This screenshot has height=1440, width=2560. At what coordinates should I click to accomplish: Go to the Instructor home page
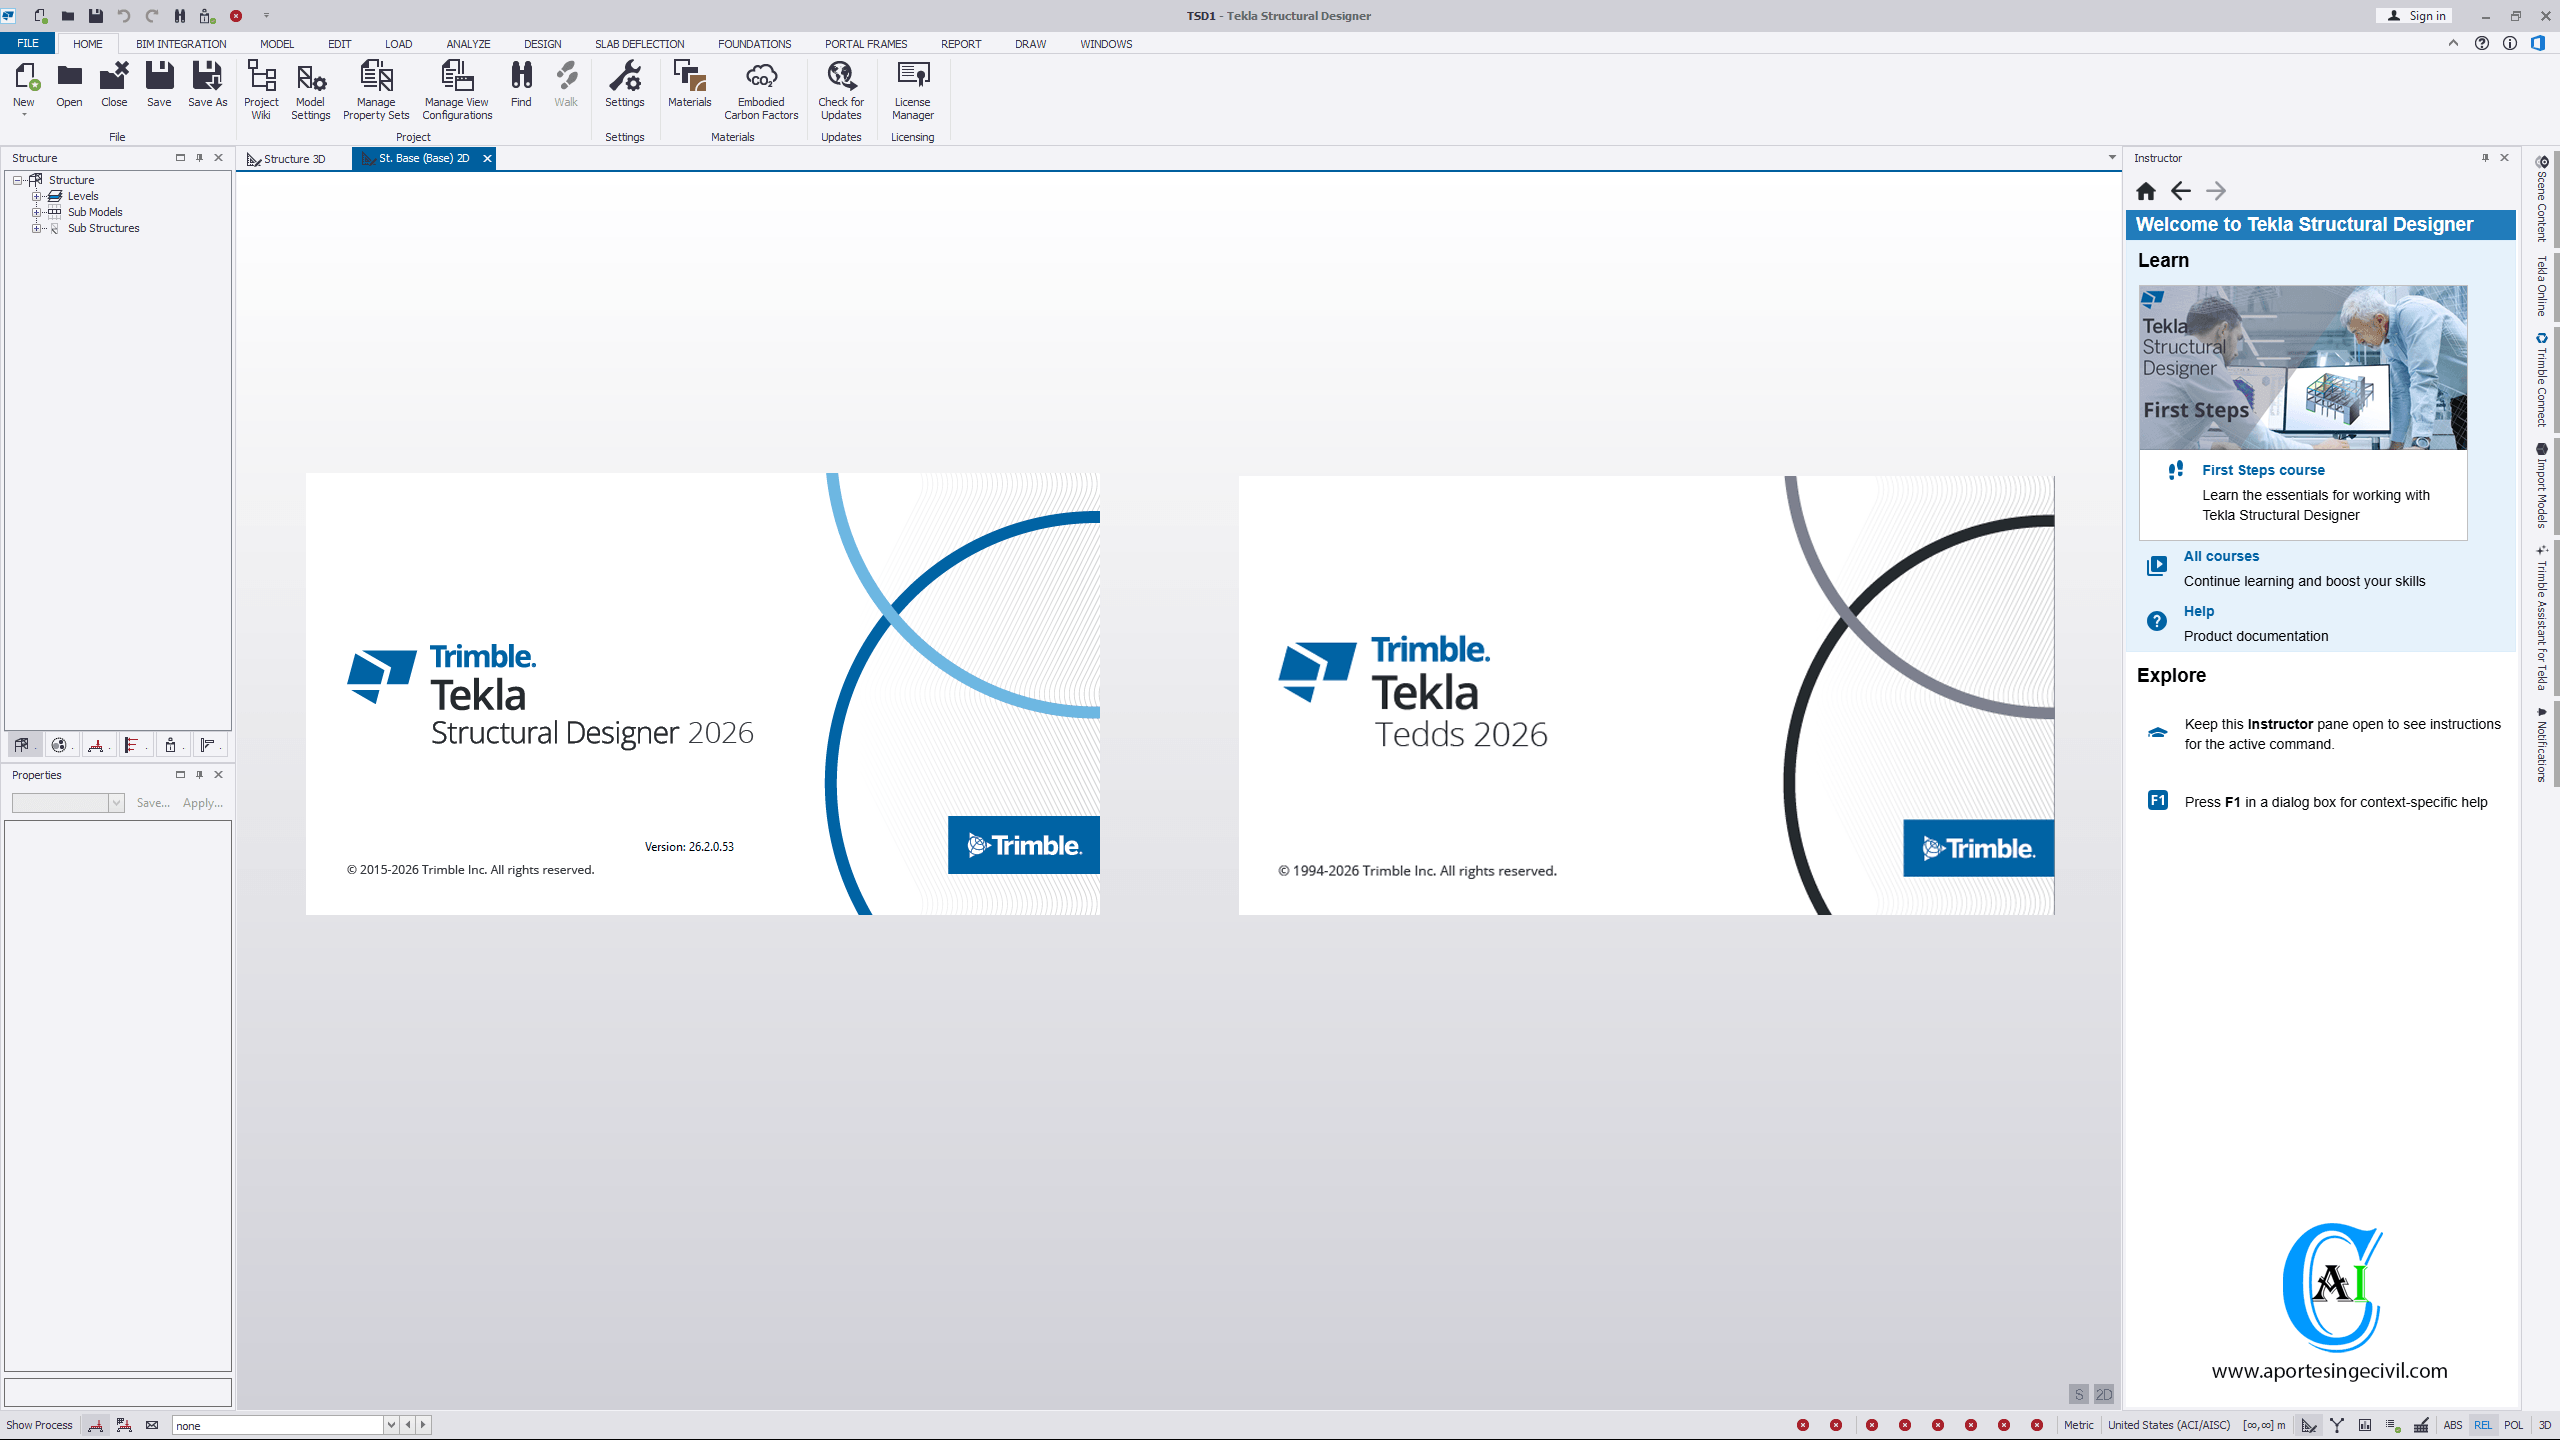(2146, 191)
